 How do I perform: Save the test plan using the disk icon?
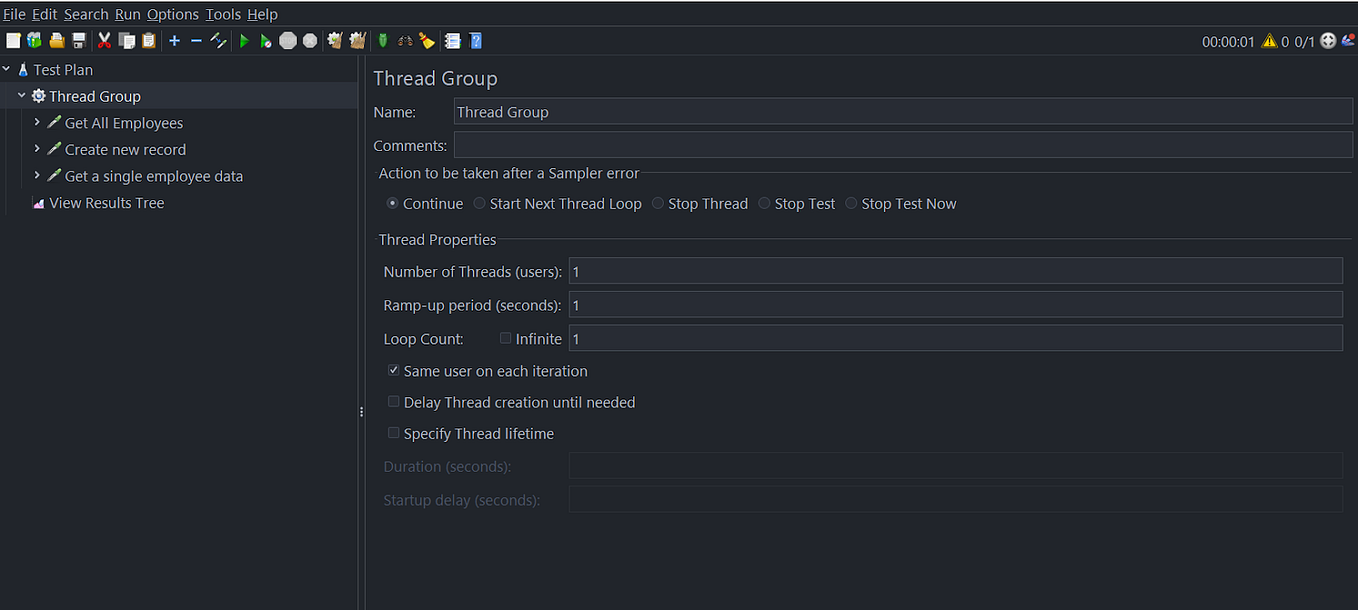tap(78, 40)
